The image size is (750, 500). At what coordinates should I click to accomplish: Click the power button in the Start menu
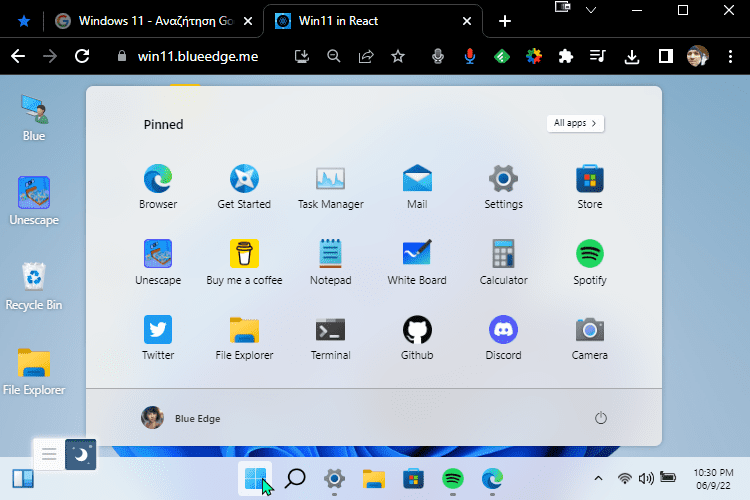(601, 418)
